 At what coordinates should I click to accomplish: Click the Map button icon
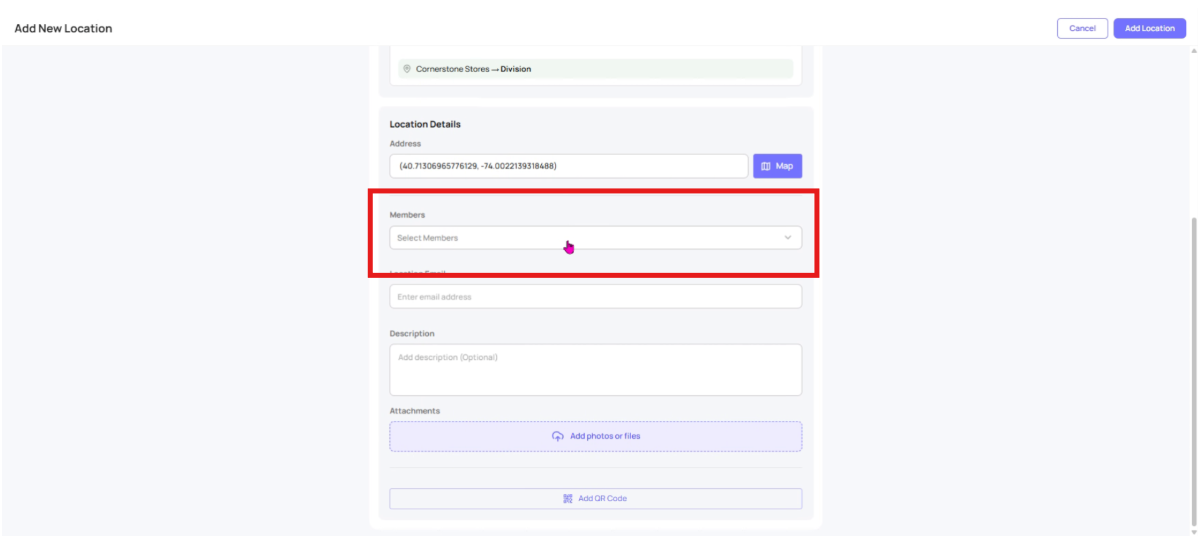(x=766, y=166)
